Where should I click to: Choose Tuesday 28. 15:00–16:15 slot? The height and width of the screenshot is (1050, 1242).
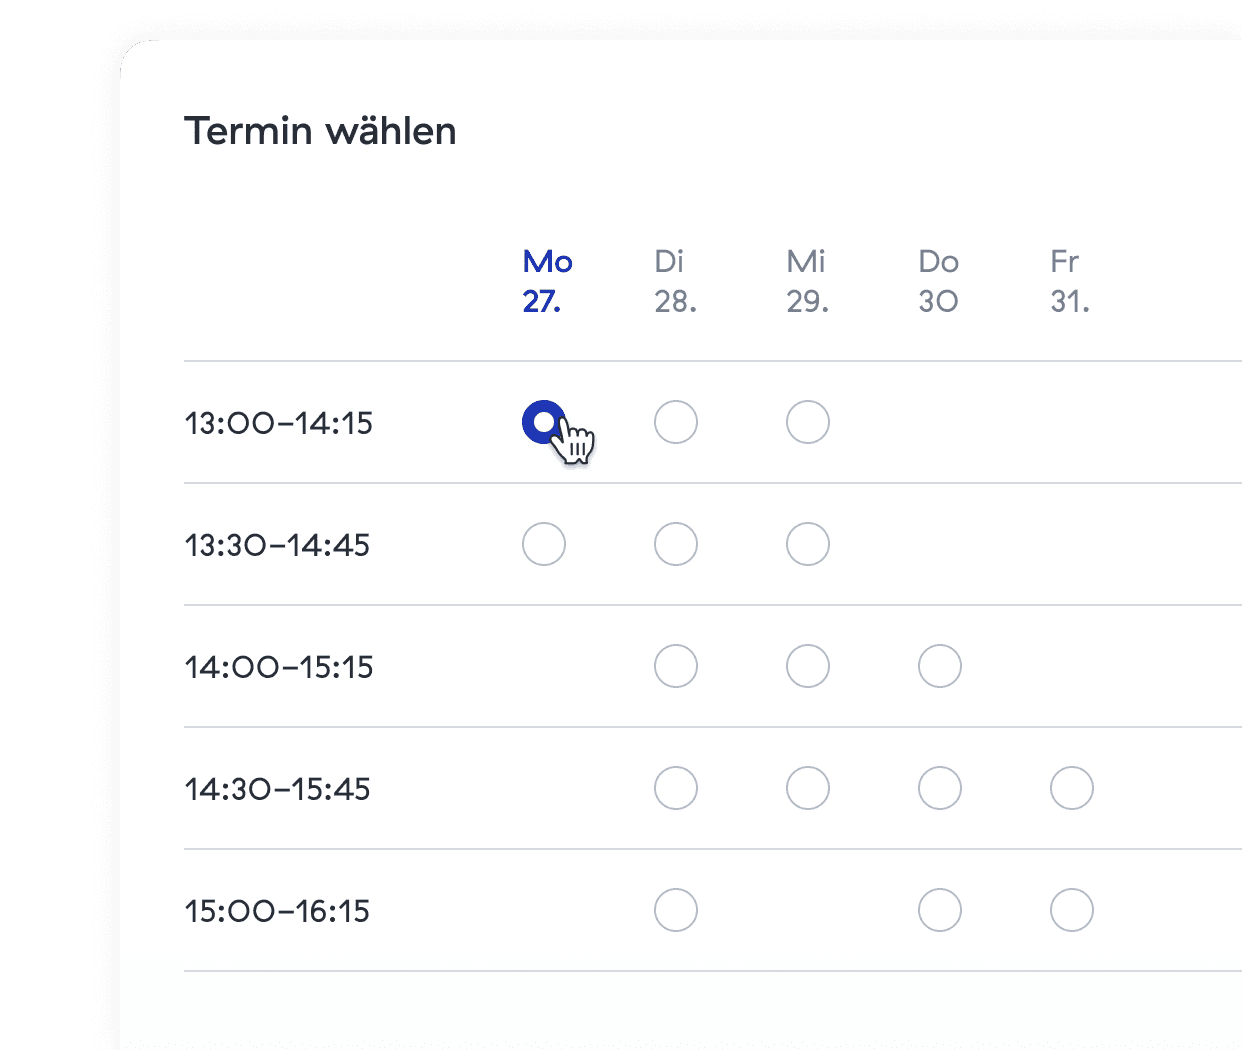pos(676,910)
